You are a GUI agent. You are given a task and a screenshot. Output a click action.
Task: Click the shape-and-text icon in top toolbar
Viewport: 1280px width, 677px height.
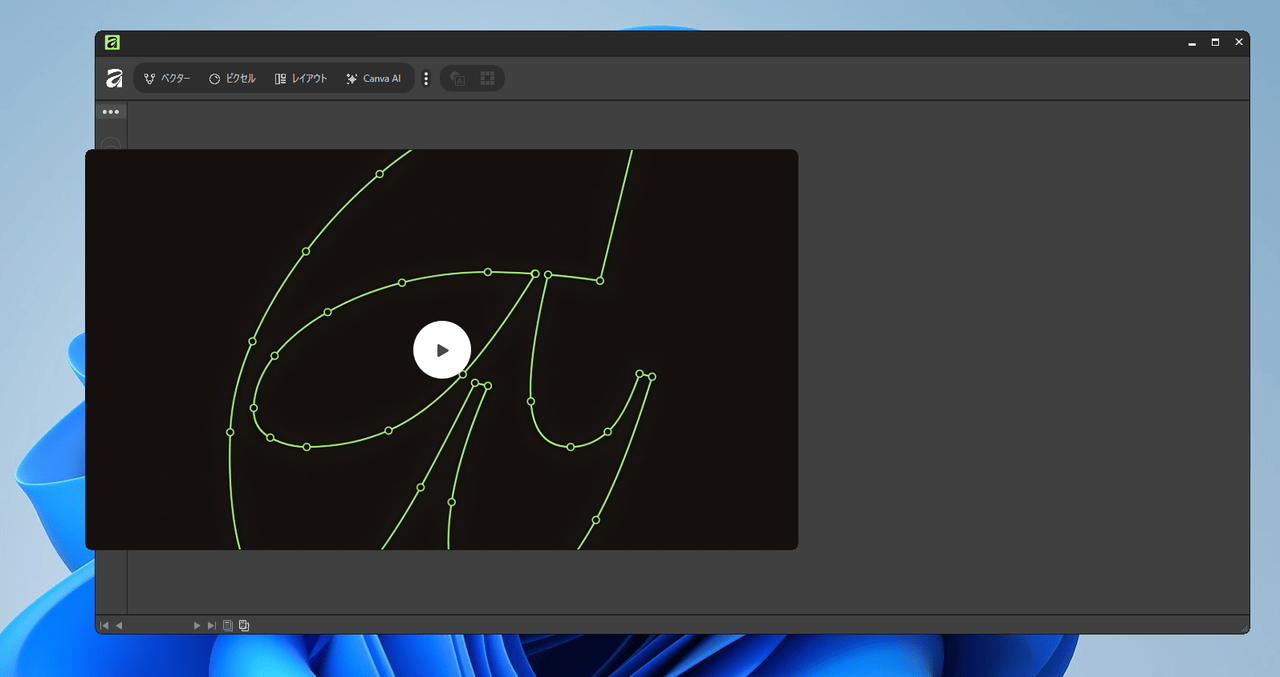pyautogui.click(x=458, y=79)
